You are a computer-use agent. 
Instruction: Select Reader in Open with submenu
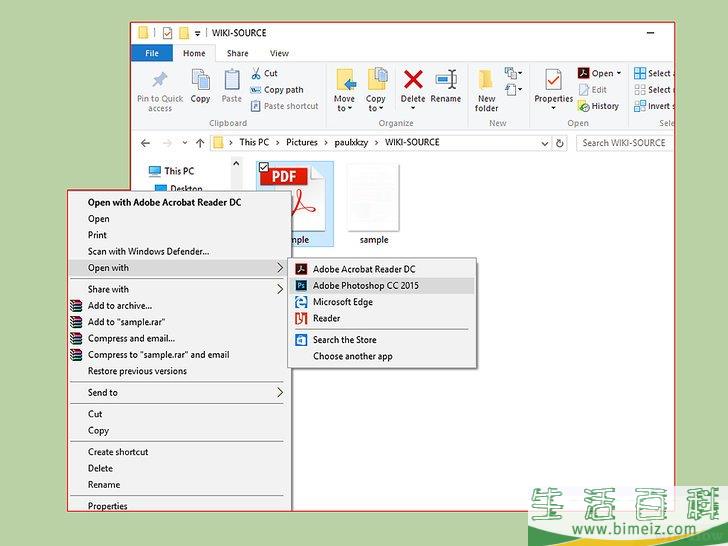(x=383, y=318)
